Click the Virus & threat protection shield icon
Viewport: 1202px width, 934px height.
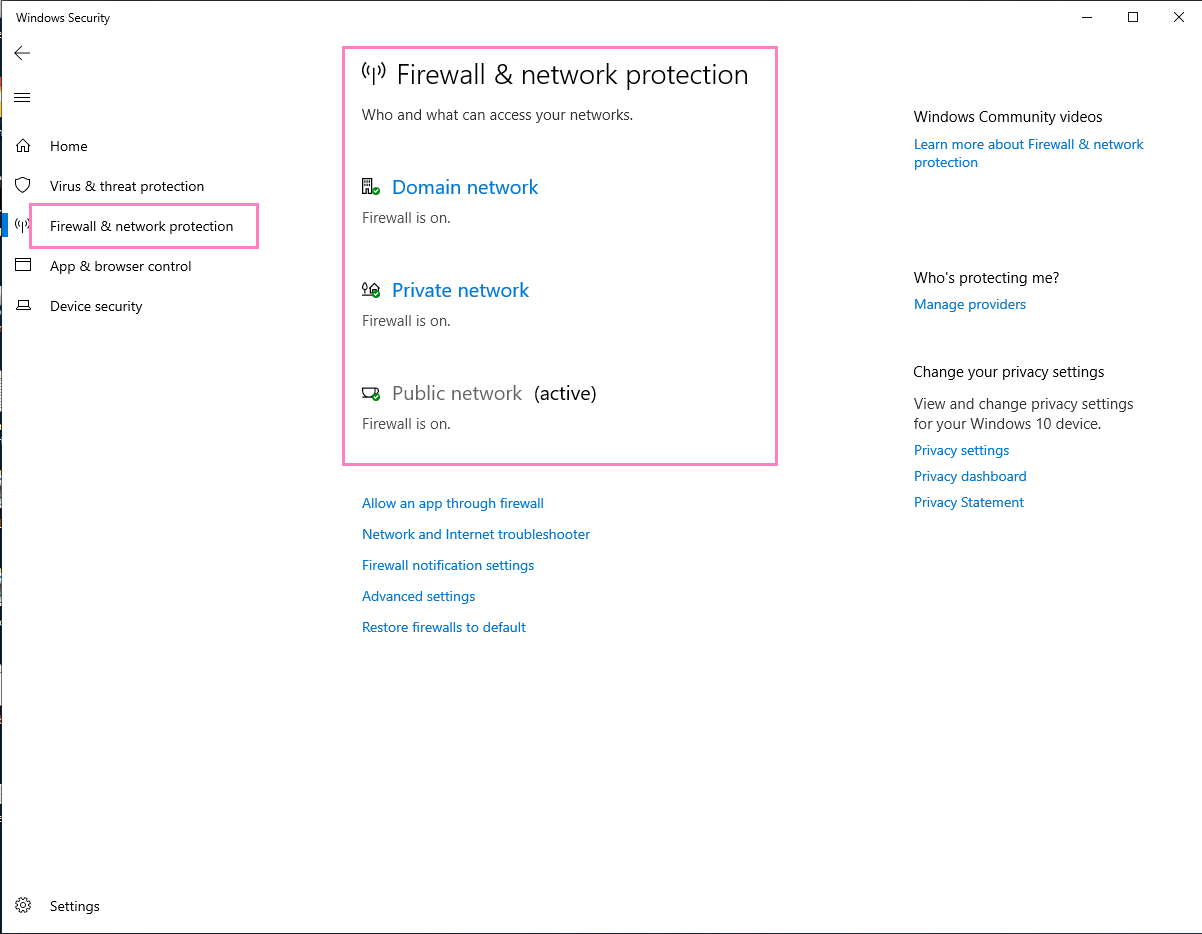[23, 185]
